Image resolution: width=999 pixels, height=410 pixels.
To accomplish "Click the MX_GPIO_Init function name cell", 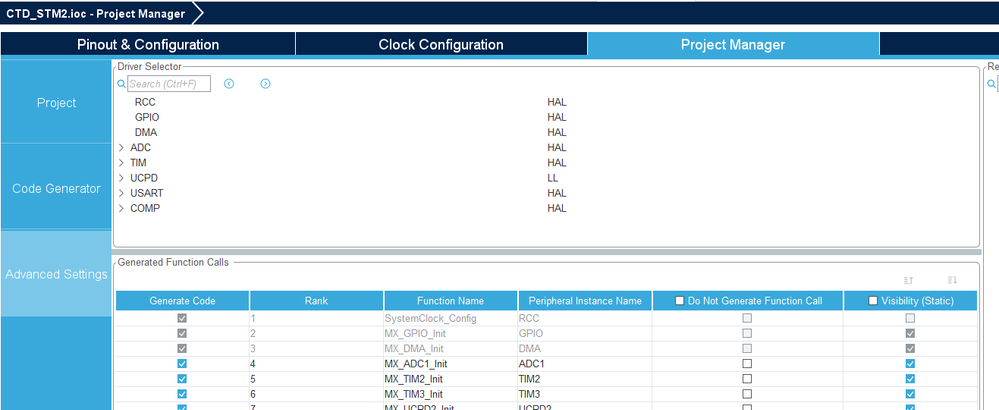I will [x=450, y=333].
